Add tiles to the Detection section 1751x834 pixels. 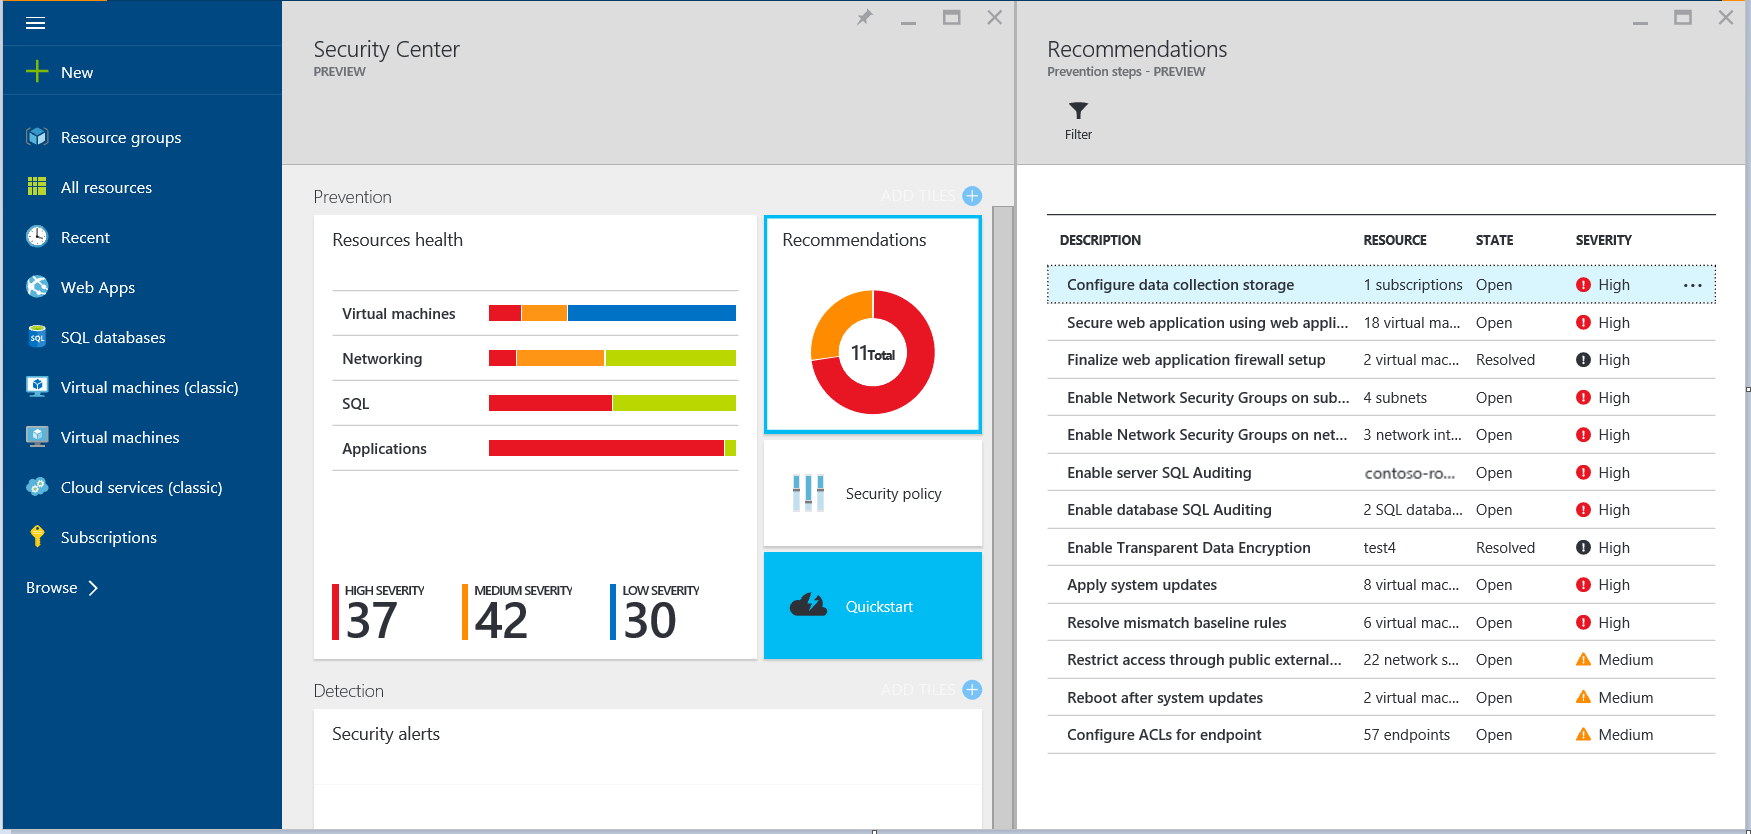tap(972, 690)
